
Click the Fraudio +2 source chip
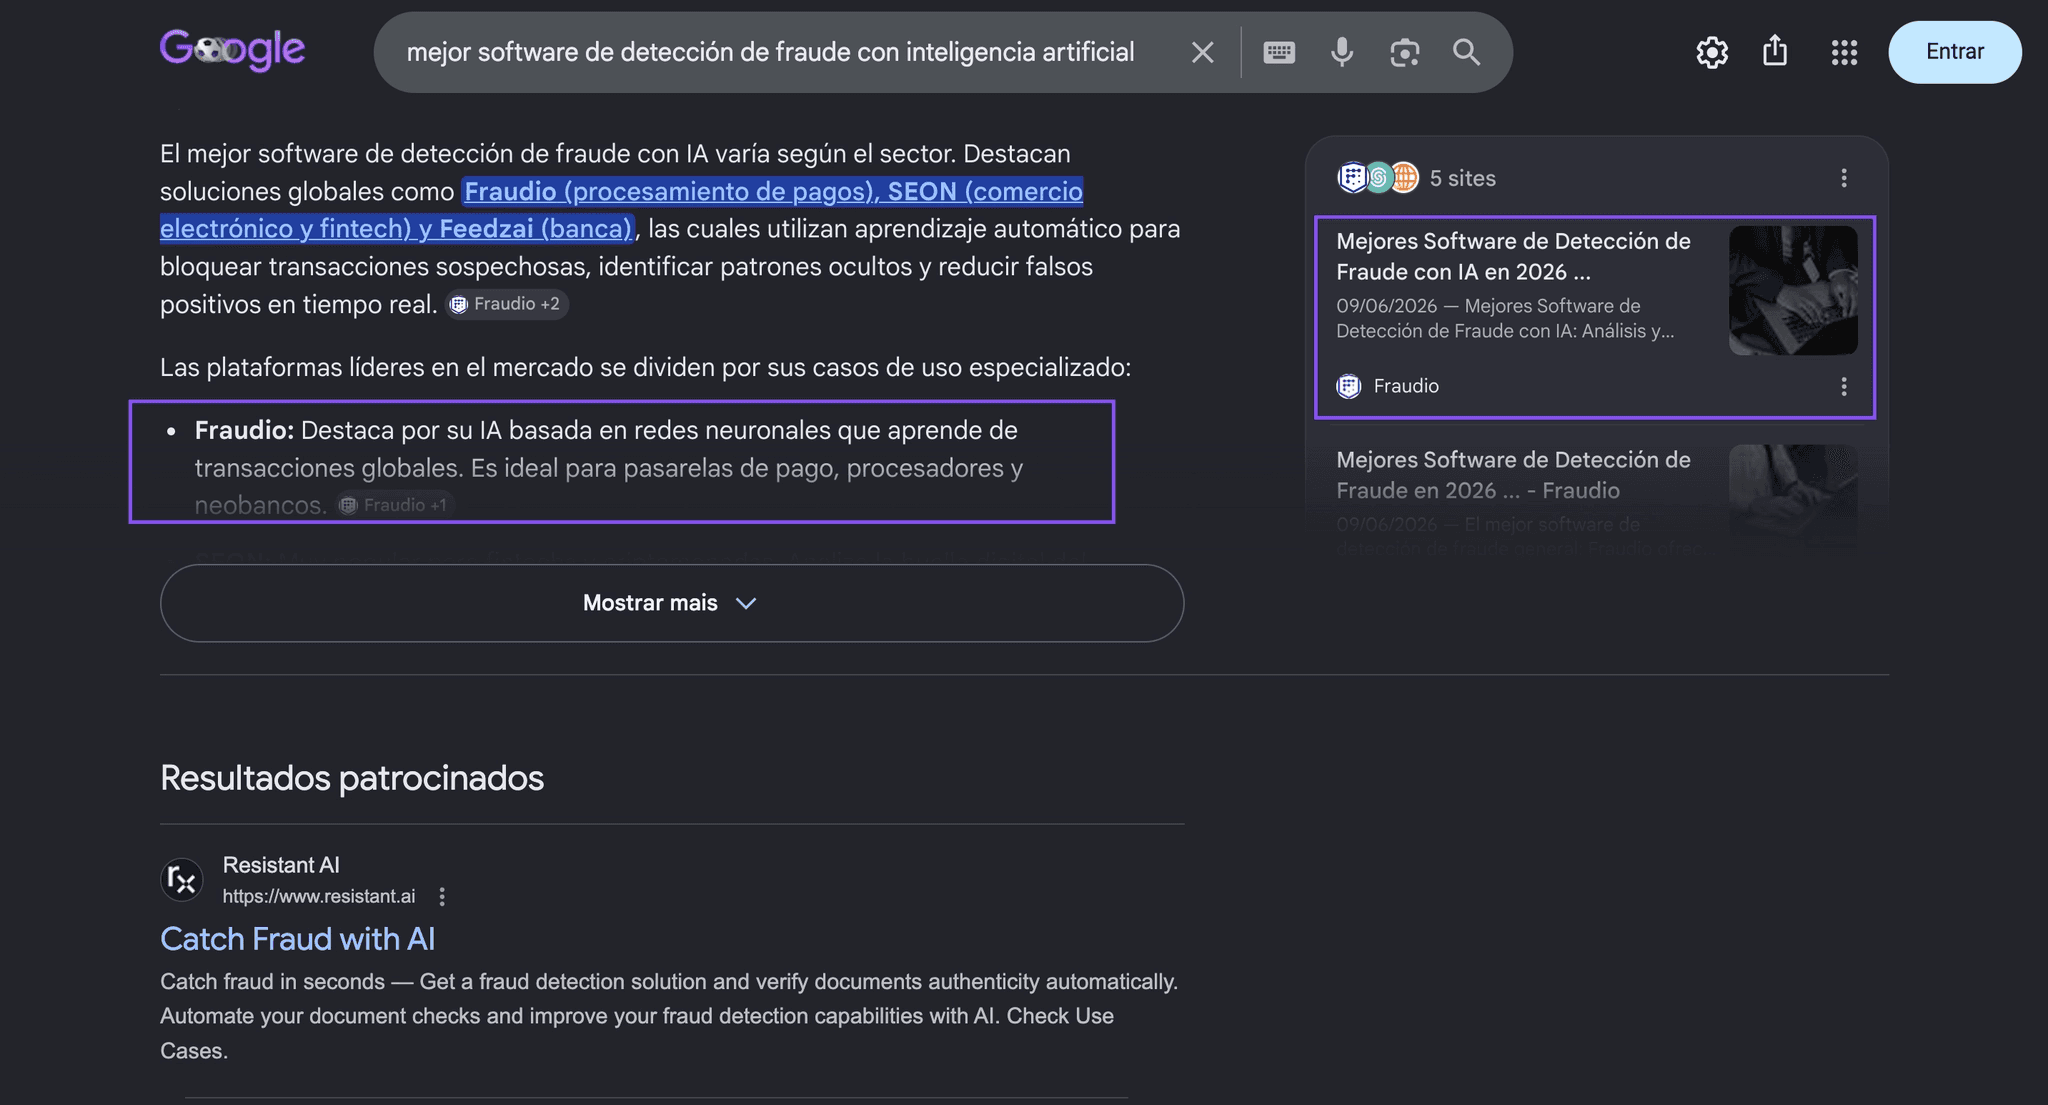pos(506,304)
